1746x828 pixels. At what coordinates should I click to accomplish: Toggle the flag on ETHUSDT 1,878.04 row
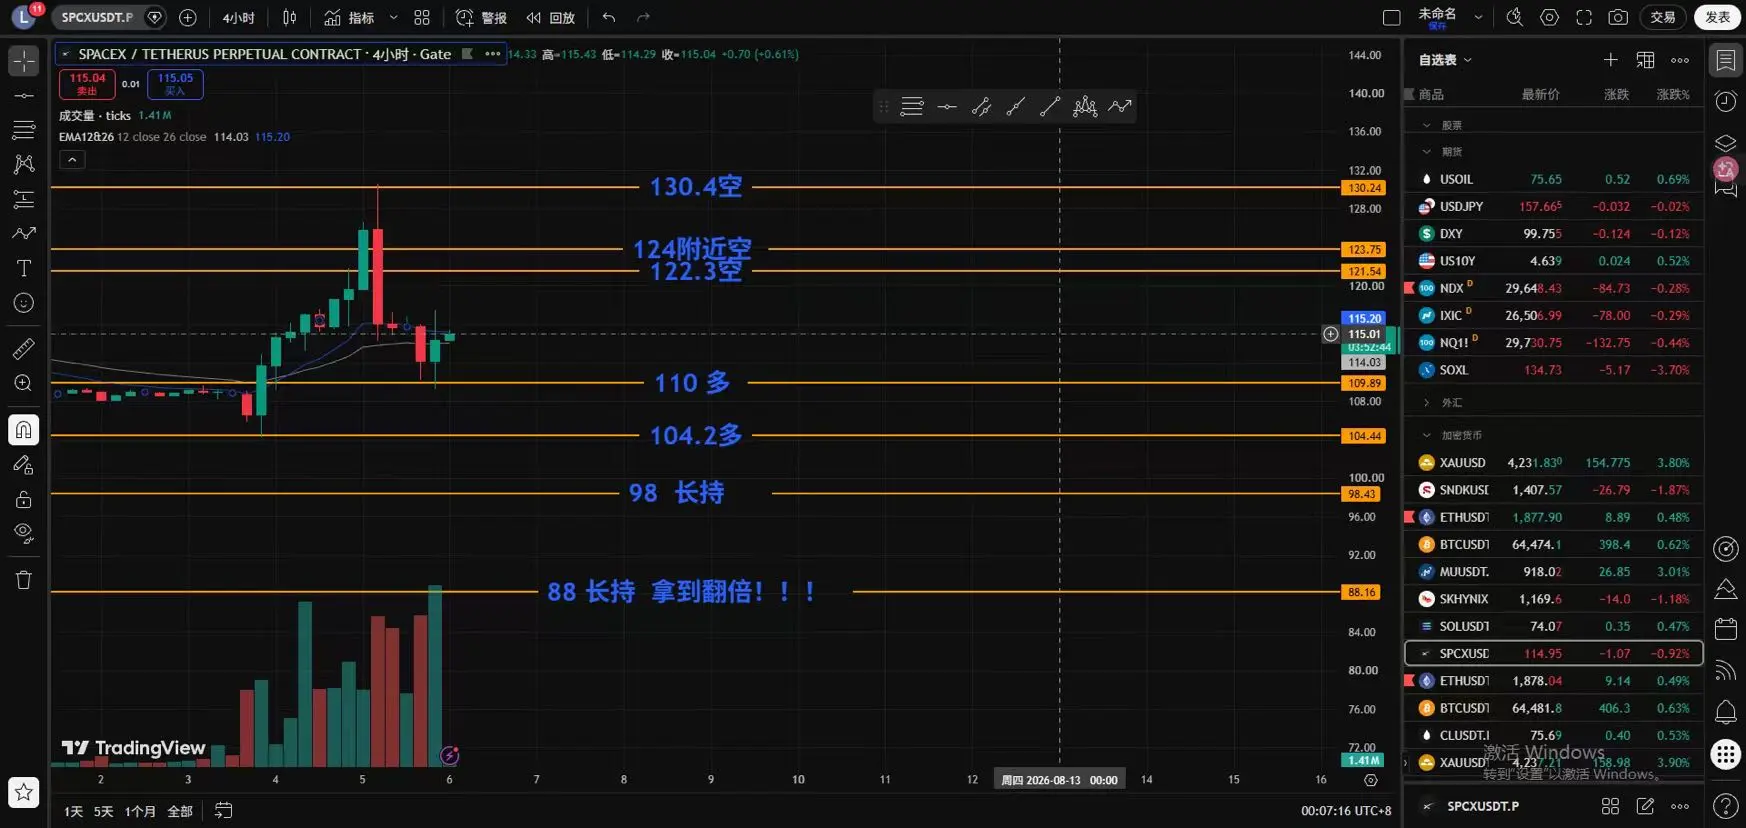[x=1410, y=681]
